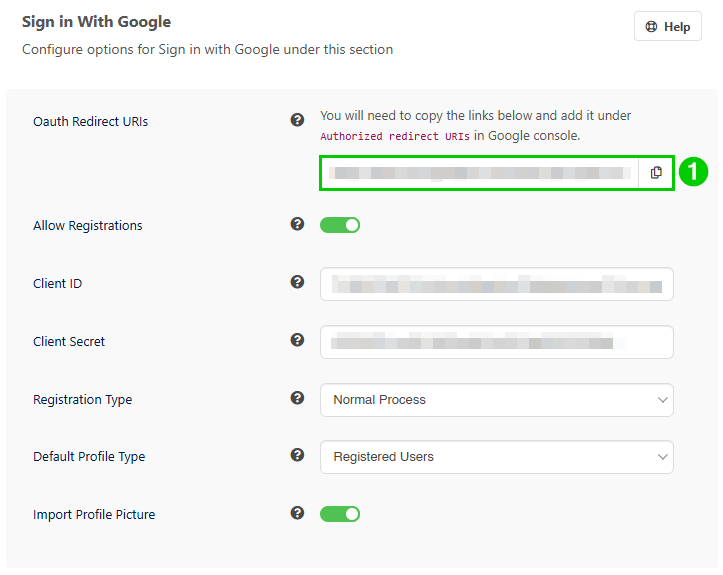Open Registration Type dropdown

pos(497,400)
